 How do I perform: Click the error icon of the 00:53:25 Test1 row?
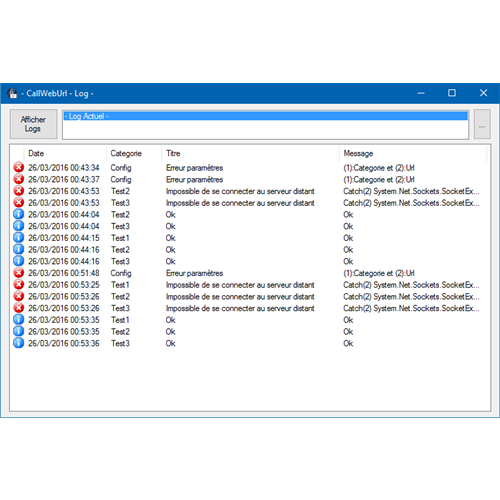coord(19,284)
